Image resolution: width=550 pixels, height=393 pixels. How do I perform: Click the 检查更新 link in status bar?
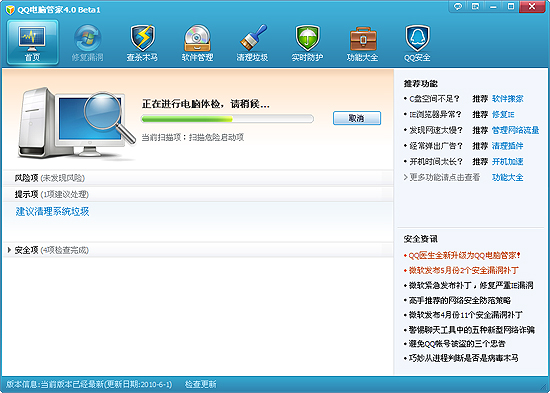coord(201,384)
